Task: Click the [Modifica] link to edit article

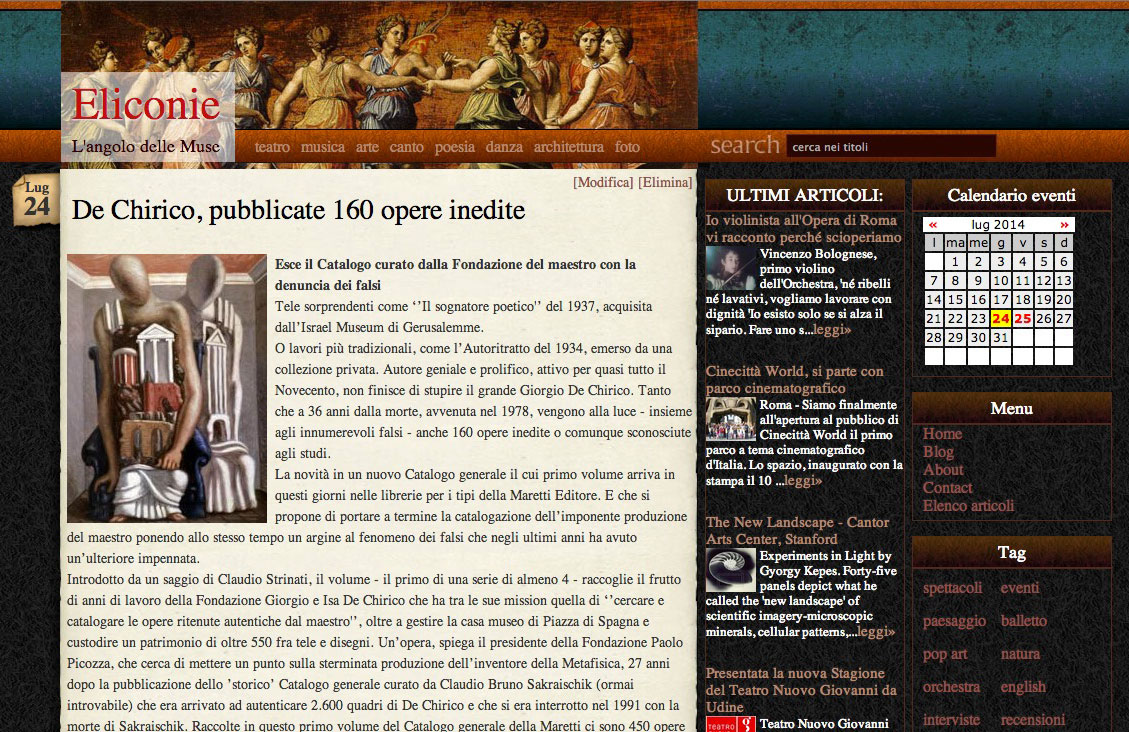Action: point(603,182)
